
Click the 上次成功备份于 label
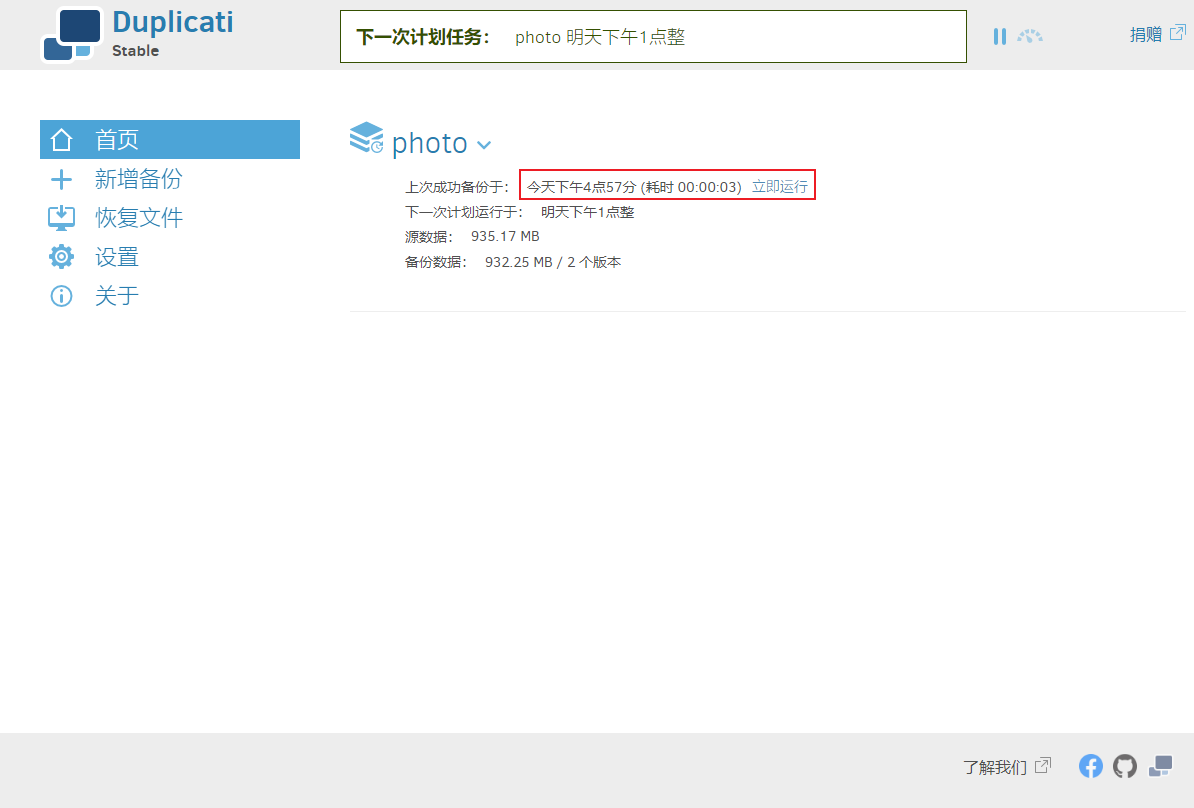click(x=457, y=187)
